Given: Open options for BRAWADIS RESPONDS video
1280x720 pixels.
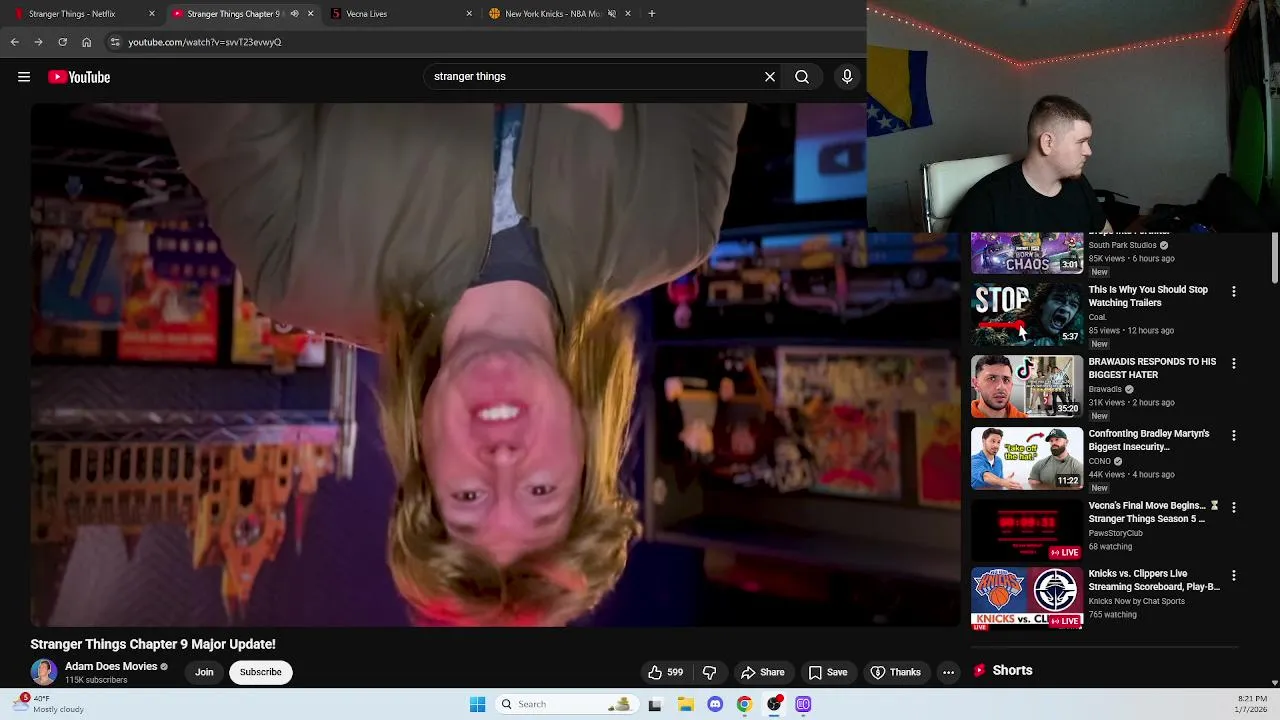Looking at the screenshot, I should (1233, 364).
